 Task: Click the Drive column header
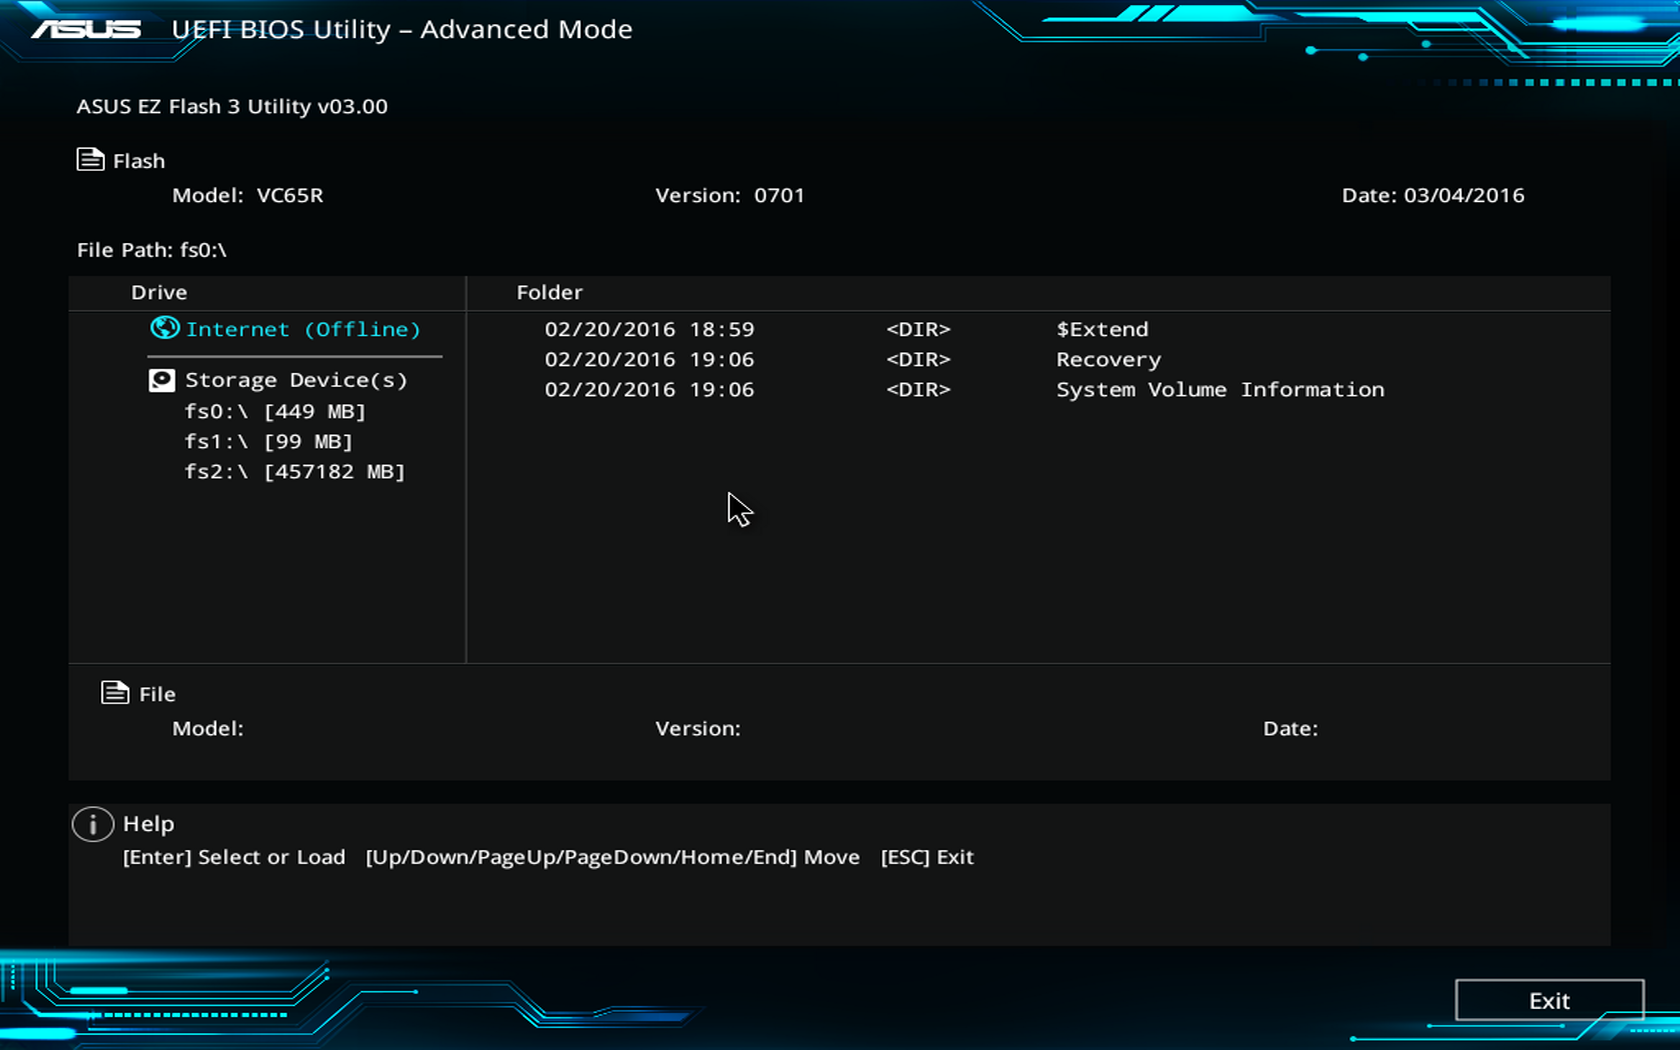(x=159, y=292)
